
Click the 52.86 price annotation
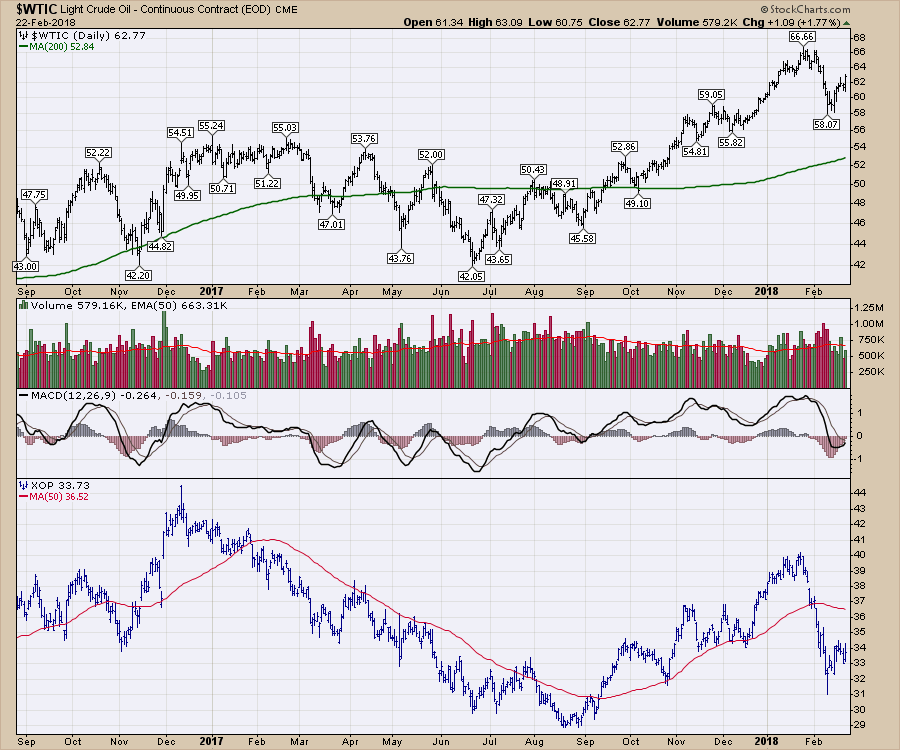coord(623,147)
